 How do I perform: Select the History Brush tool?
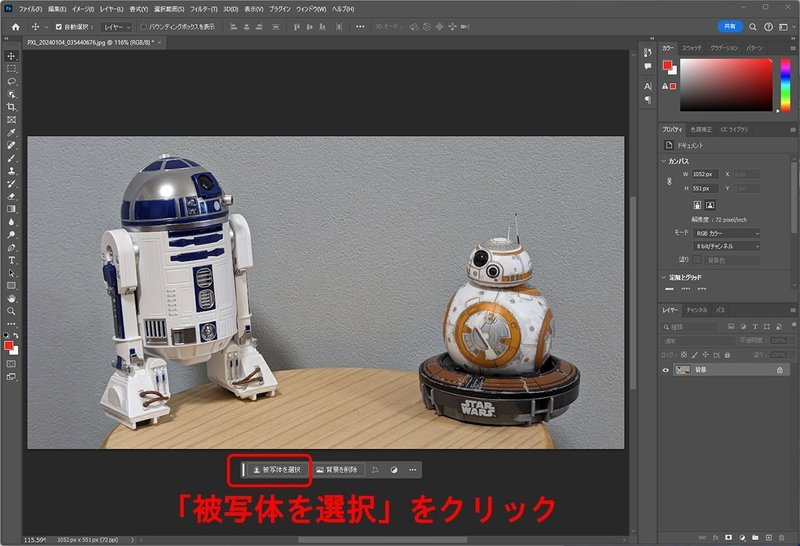click(x=11, y=184)
